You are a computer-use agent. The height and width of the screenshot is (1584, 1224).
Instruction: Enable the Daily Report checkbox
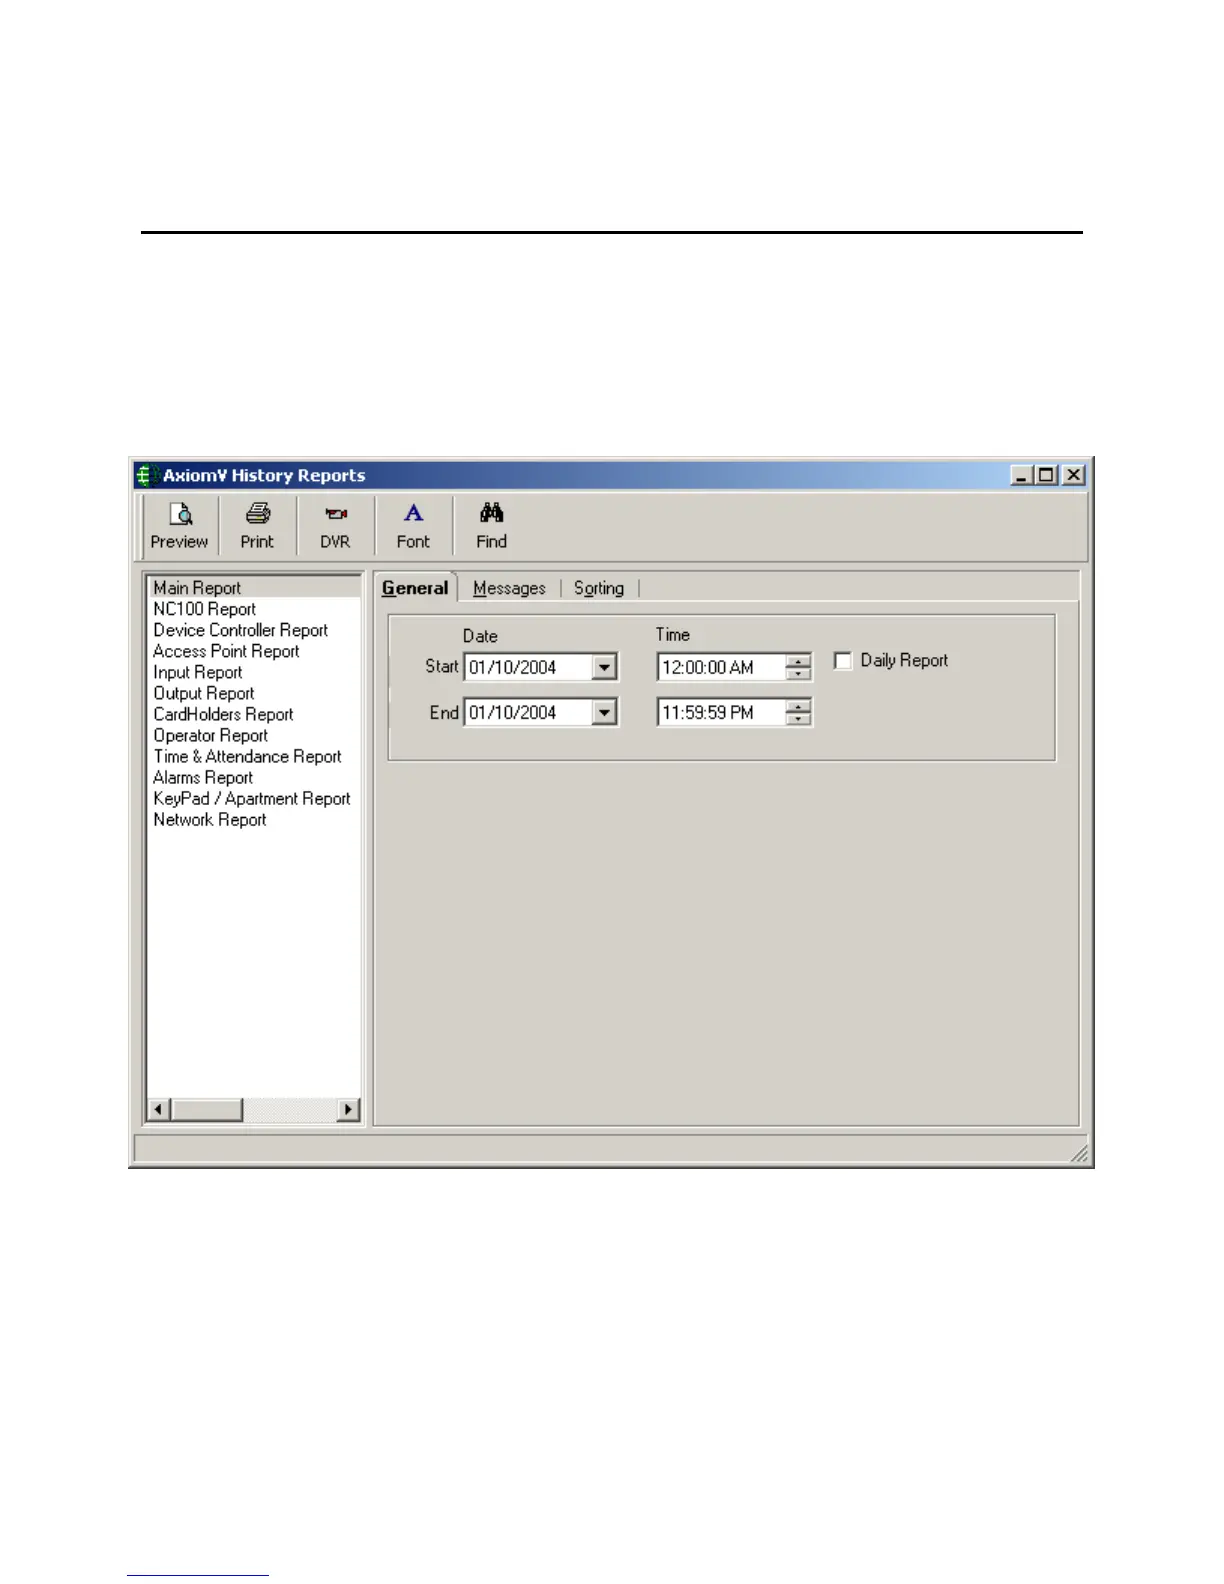(843, 661)
